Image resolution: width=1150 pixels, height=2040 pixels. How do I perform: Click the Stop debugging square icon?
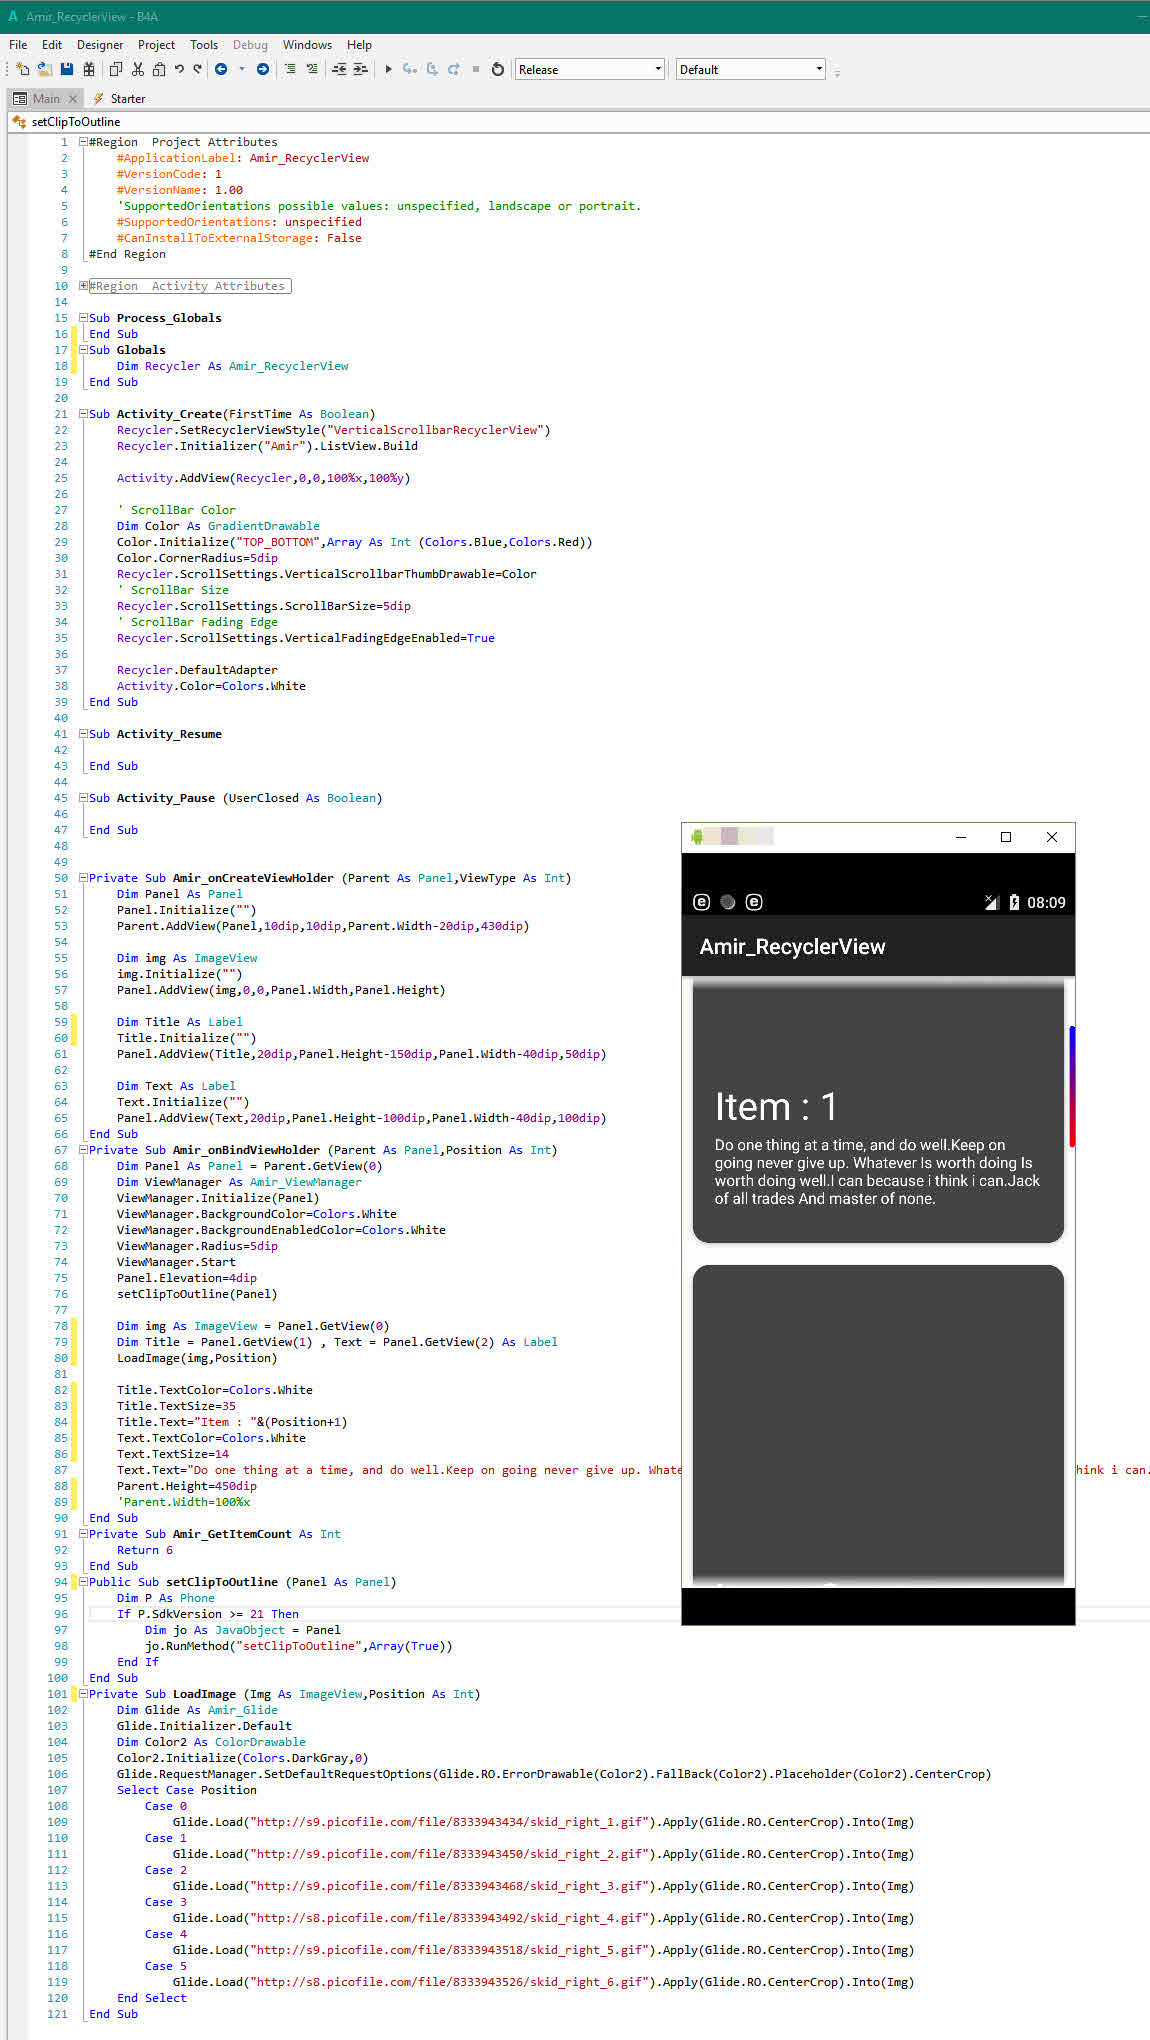tap(476, 69)
